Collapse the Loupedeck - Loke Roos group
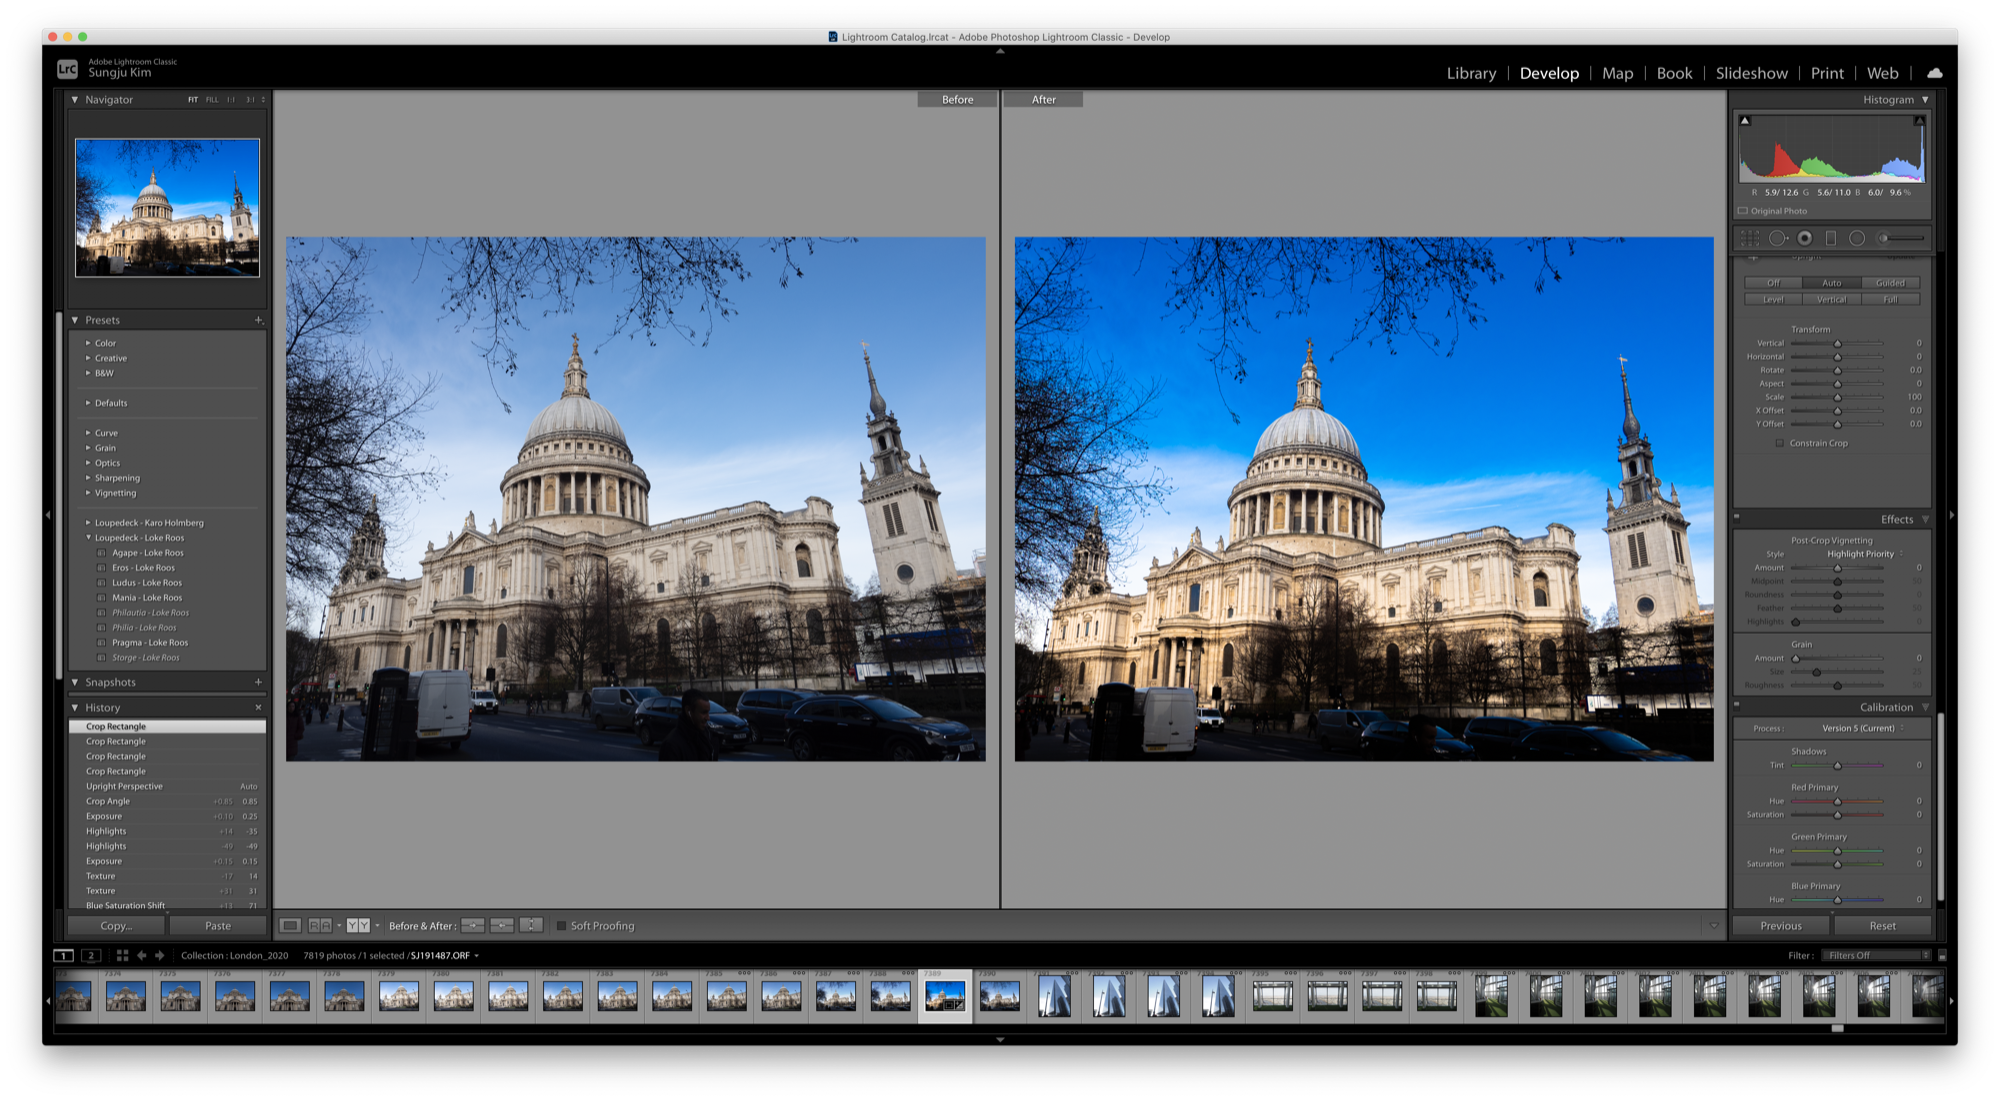 coord(88,538)
